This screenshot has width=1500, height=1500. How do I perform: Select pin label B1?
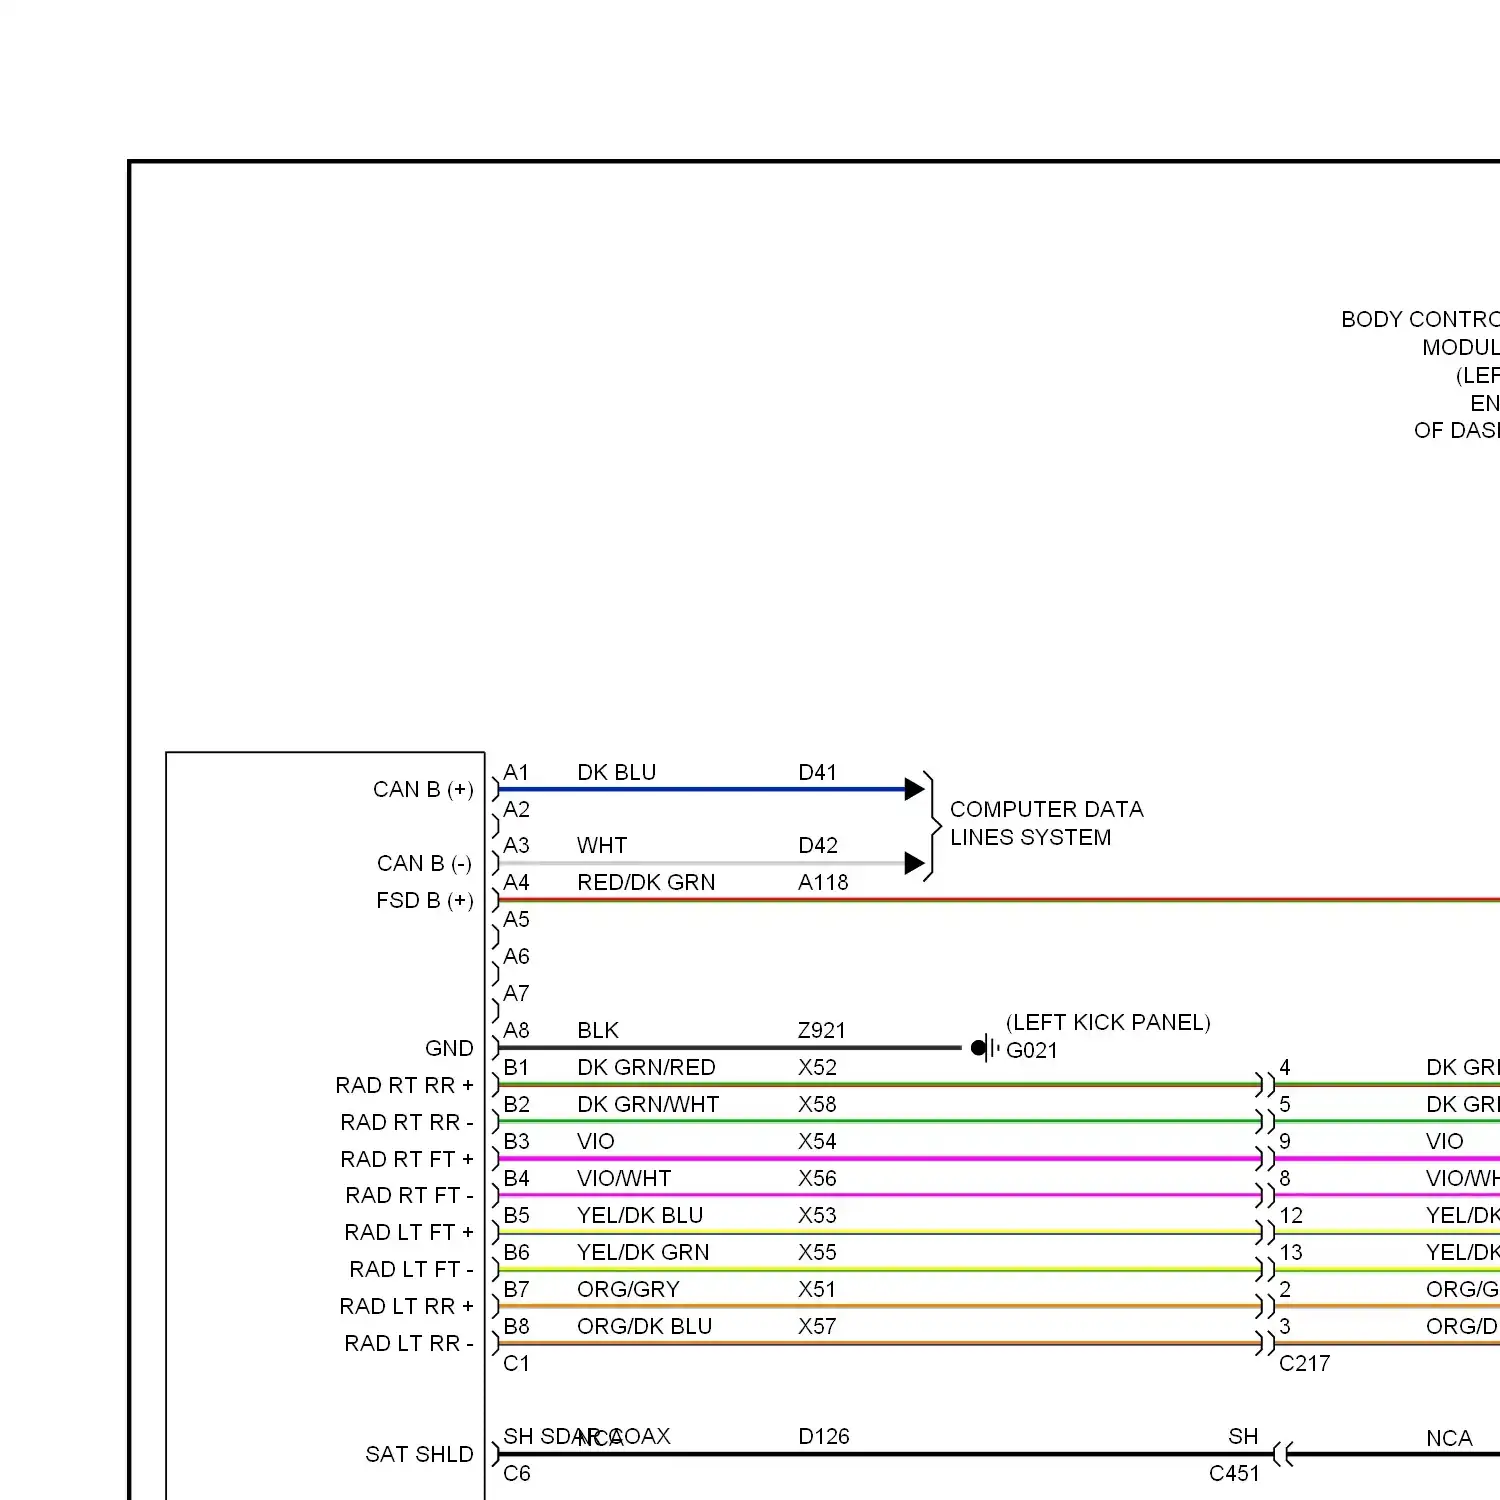click(x=516, y=1067)
